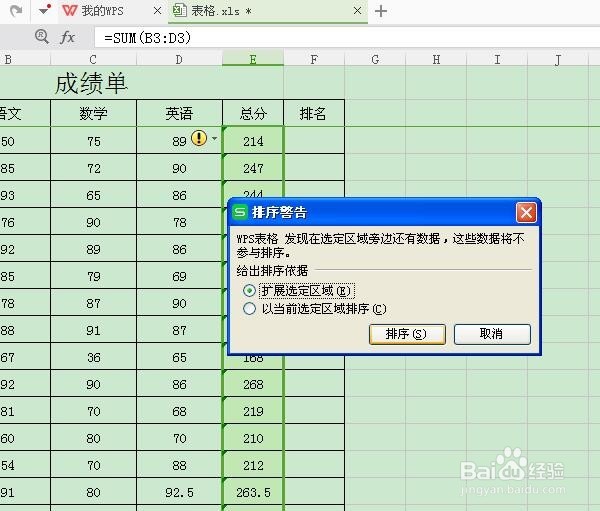
Task: Click the magnifier zoom icon beside fx
Action: 42,37
